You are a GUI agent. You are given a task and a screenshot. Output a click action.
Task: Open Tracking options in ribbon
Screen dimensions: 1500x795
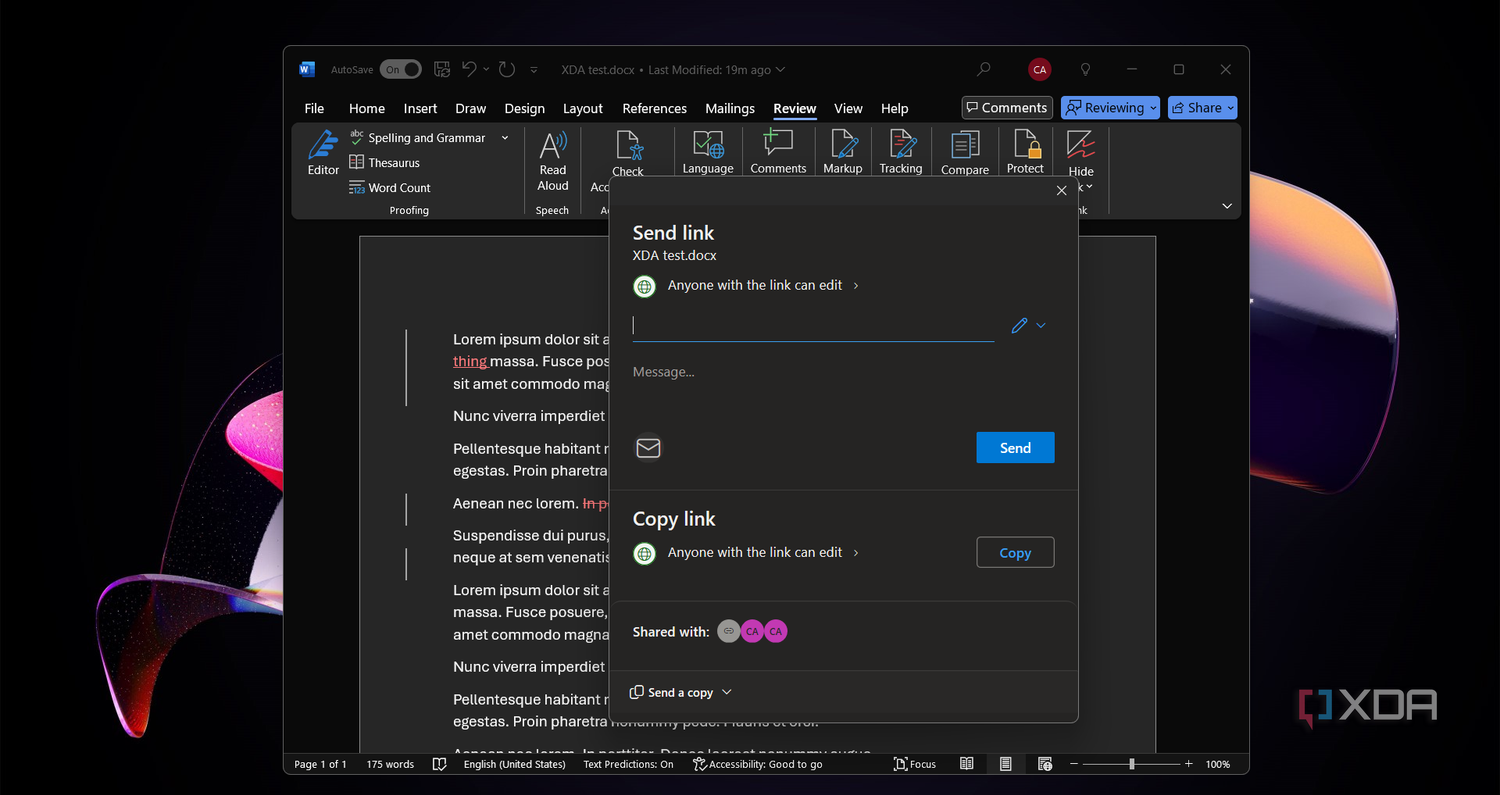click(901, 153)
